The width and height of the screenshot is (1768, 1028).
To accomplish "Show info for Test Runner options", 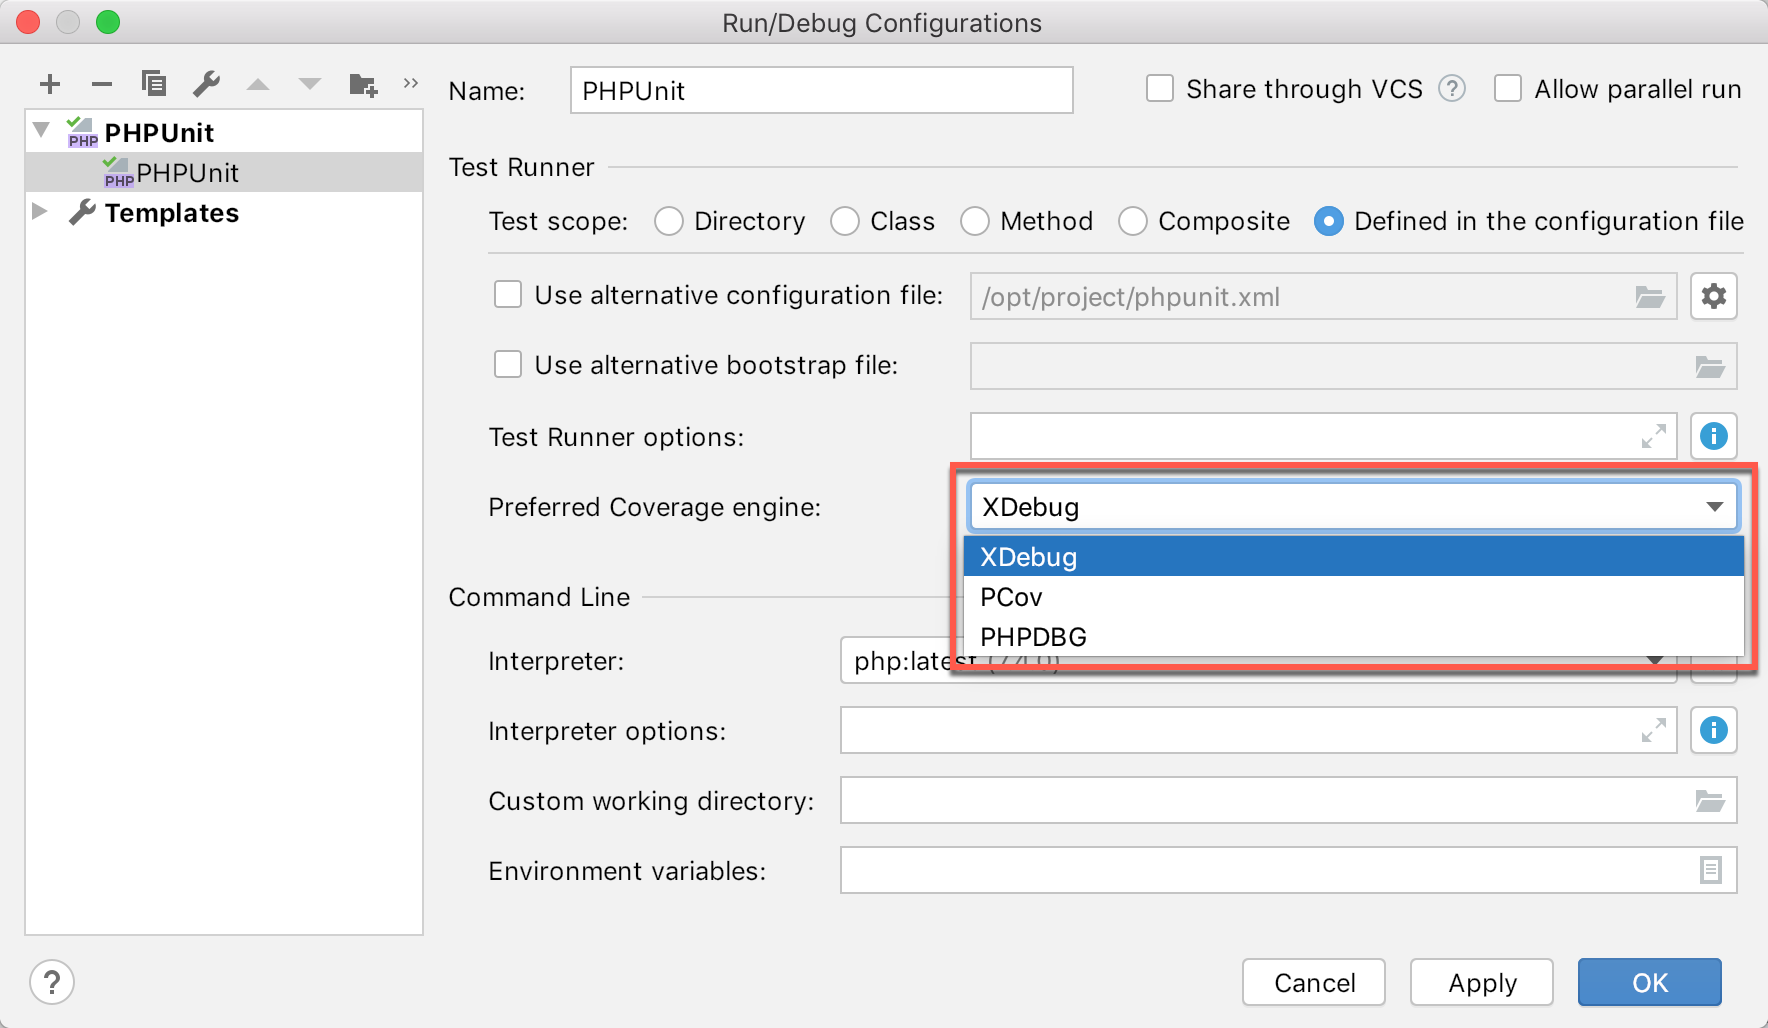I will click(1714, 436).
